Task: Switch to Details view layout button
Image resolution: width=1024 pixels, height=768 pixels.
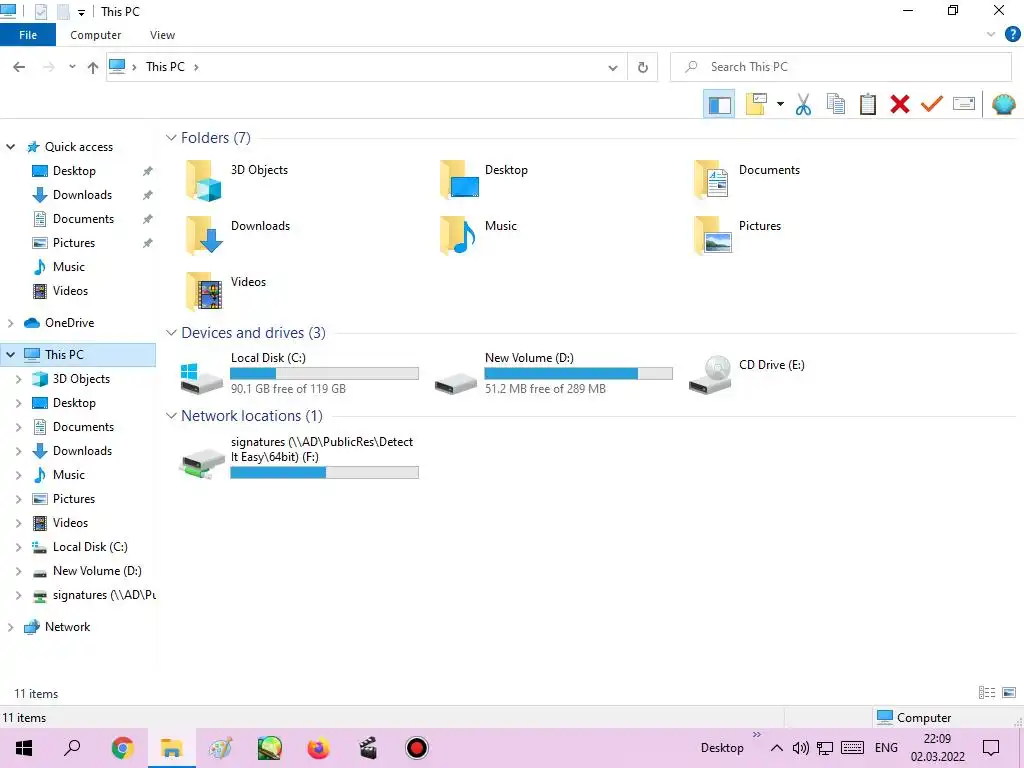Action: click(x=987, y=693)
